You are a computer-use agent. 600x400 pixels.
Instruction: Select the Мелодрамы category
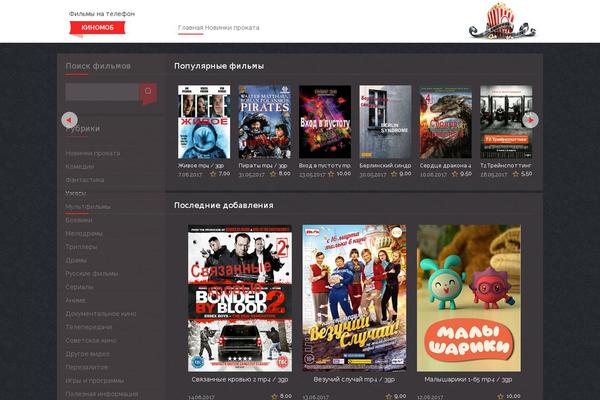pos(84,233)
